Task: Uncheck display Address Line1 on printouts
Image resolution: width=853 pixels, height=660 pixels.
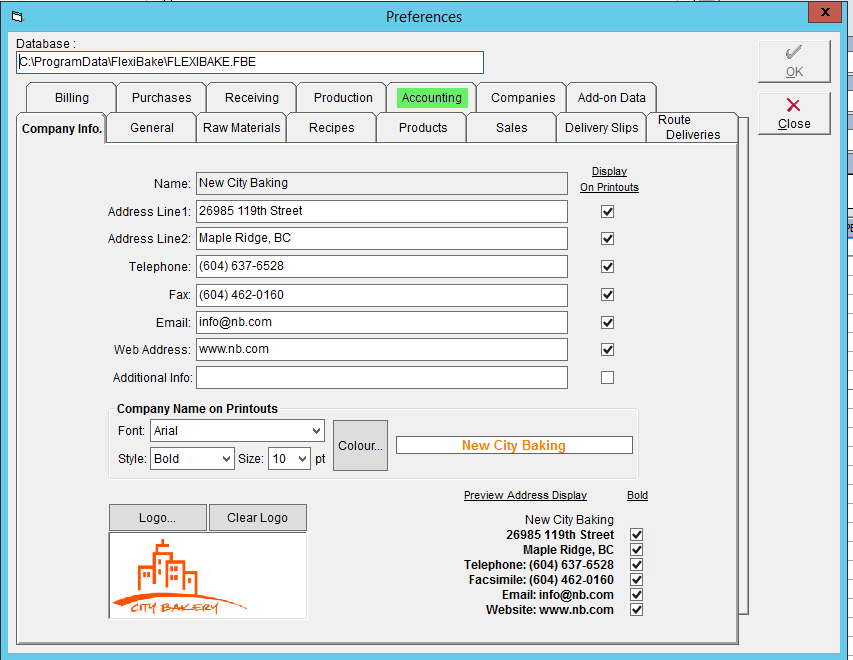Action: pyautogui.click(x=607, y=211)
